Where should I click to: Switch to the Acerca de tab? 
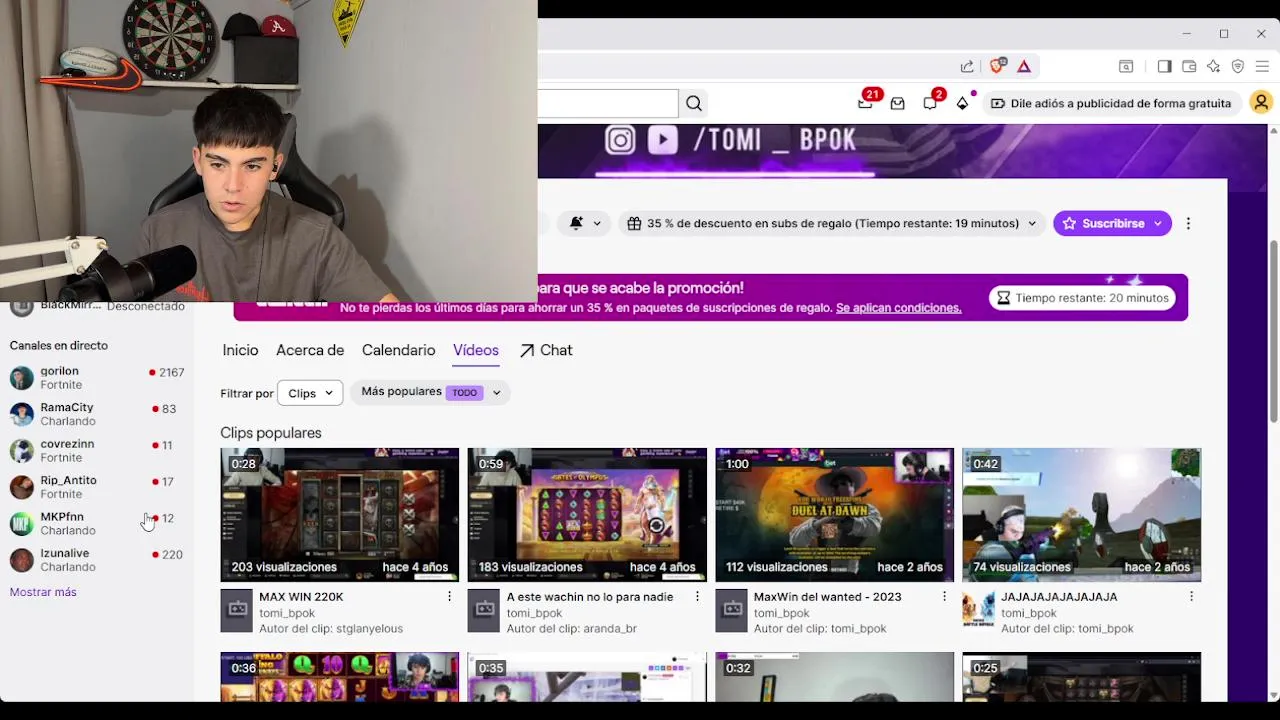[310, 350]
